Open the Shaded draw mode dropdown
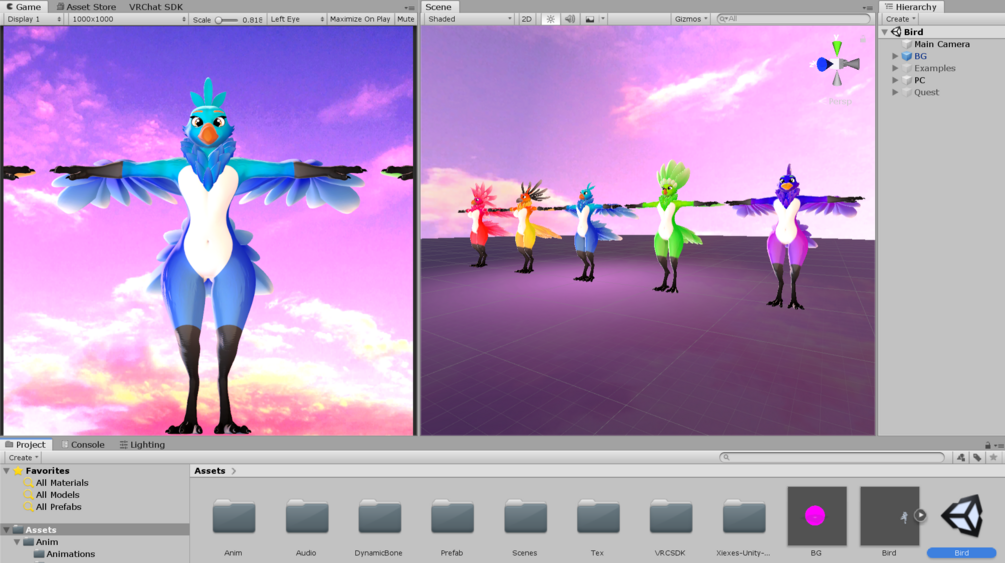 469,19
